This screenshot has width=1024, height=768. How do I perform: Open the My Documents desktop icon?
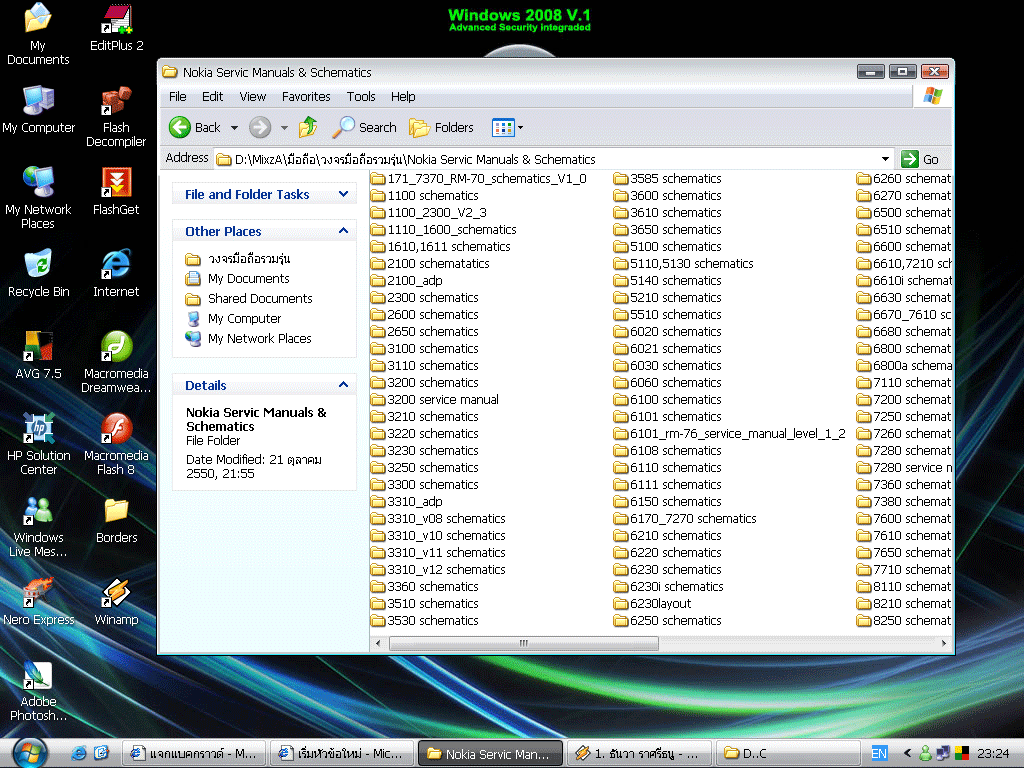(x=38, y=34)
